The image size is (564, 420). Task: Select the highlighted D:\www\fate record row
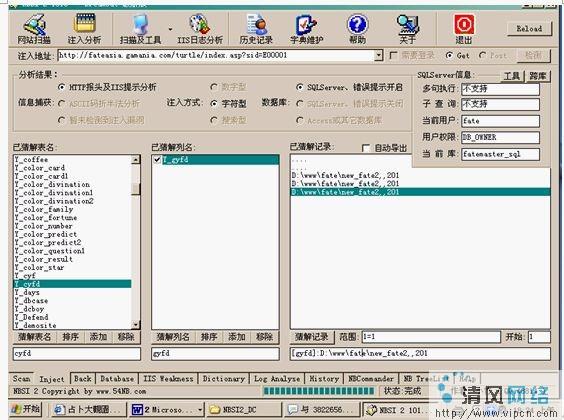click(420, 192)
